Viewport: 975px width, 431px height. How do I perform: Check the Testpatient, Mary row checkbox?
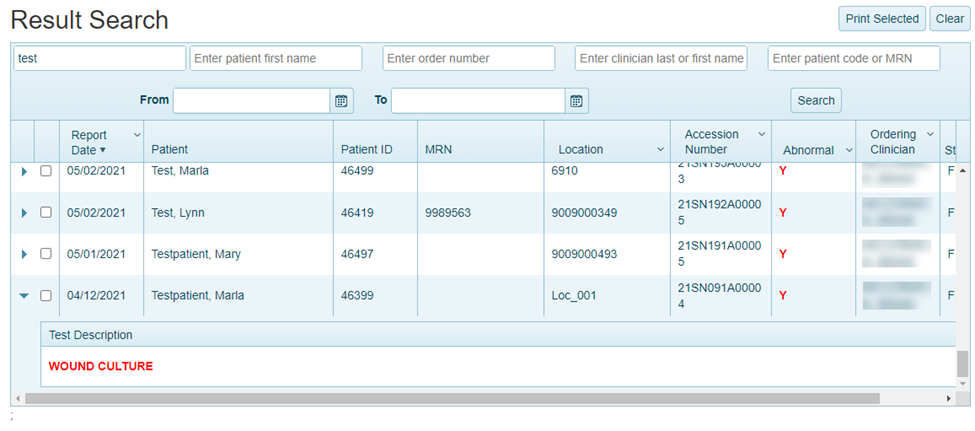pyautogui.click(x=46, y=254)
